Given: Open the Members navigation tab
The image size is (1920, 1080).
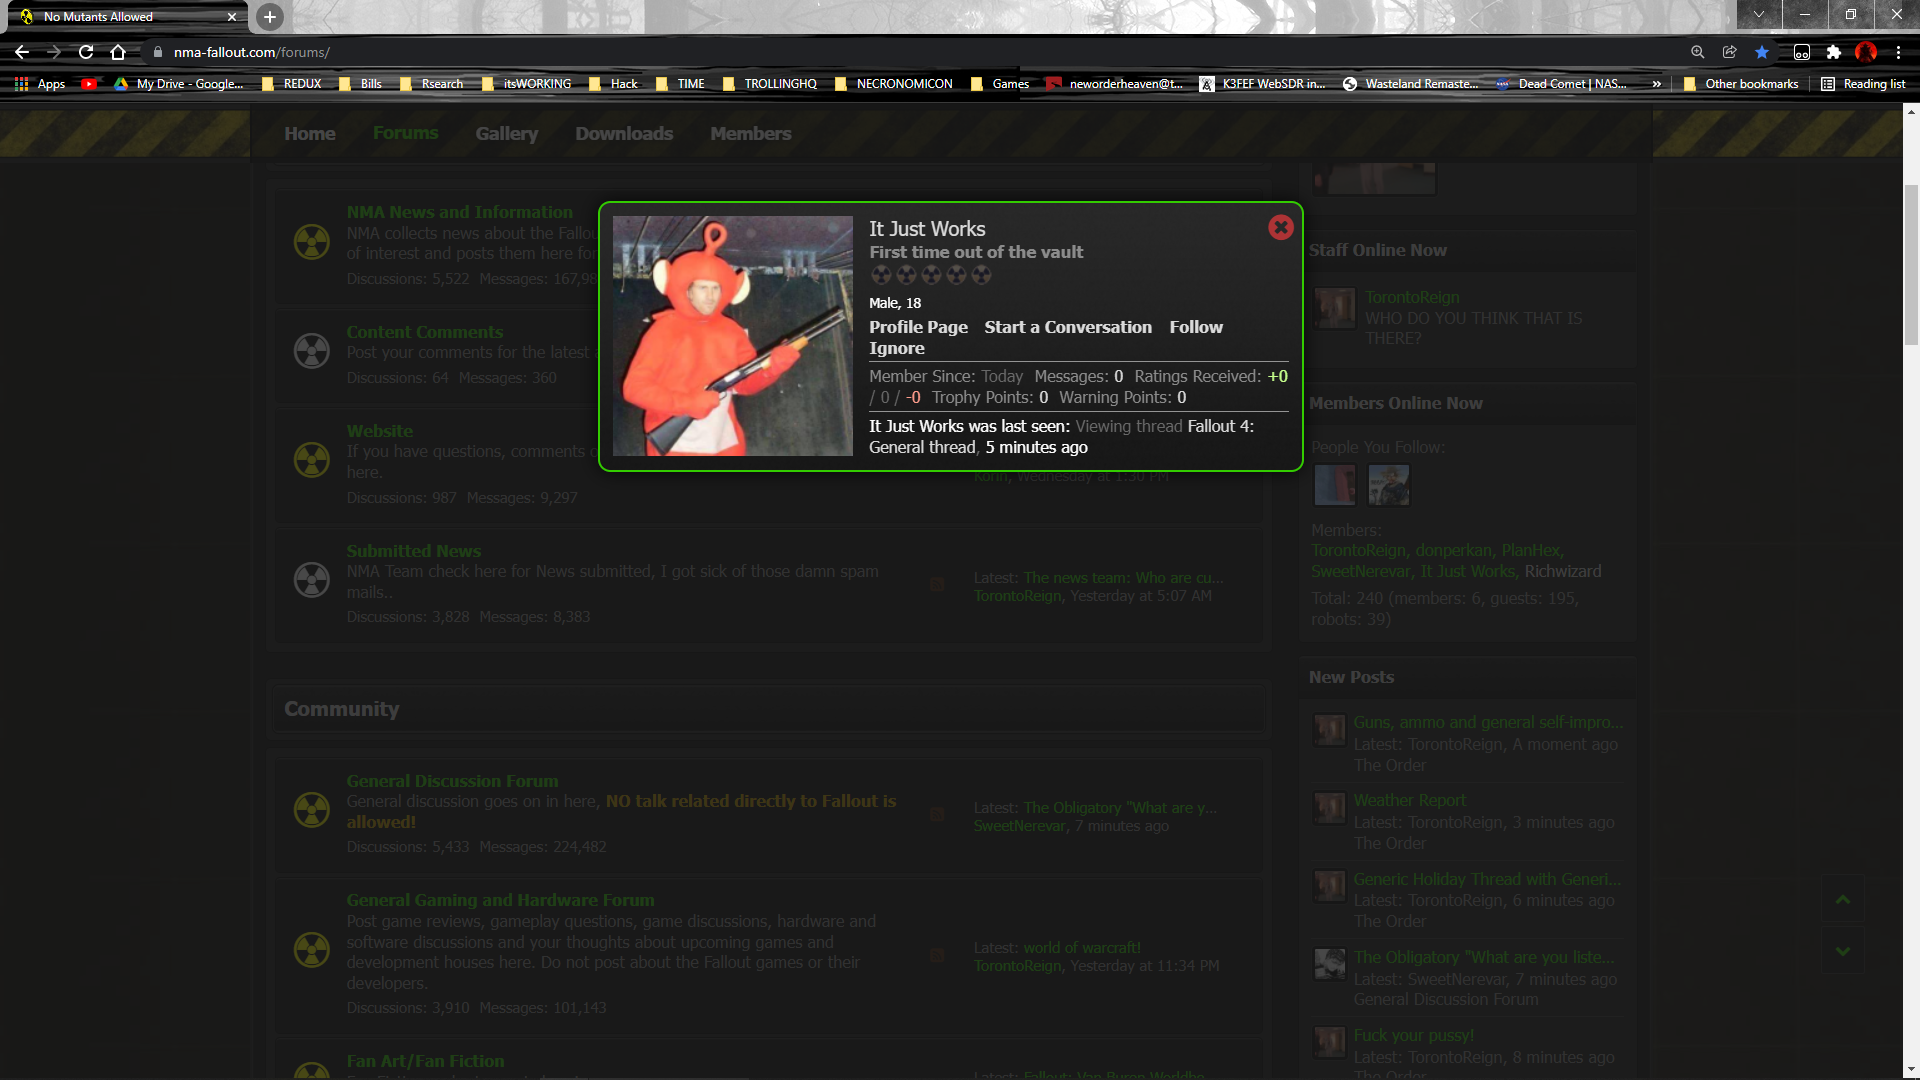Looking at the screenshot, I should (750, 133).
